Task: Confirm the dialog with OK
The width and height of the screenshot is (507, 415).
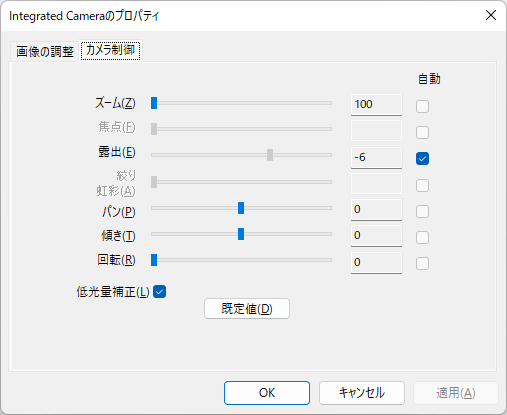Action: [x=267, y=393]
